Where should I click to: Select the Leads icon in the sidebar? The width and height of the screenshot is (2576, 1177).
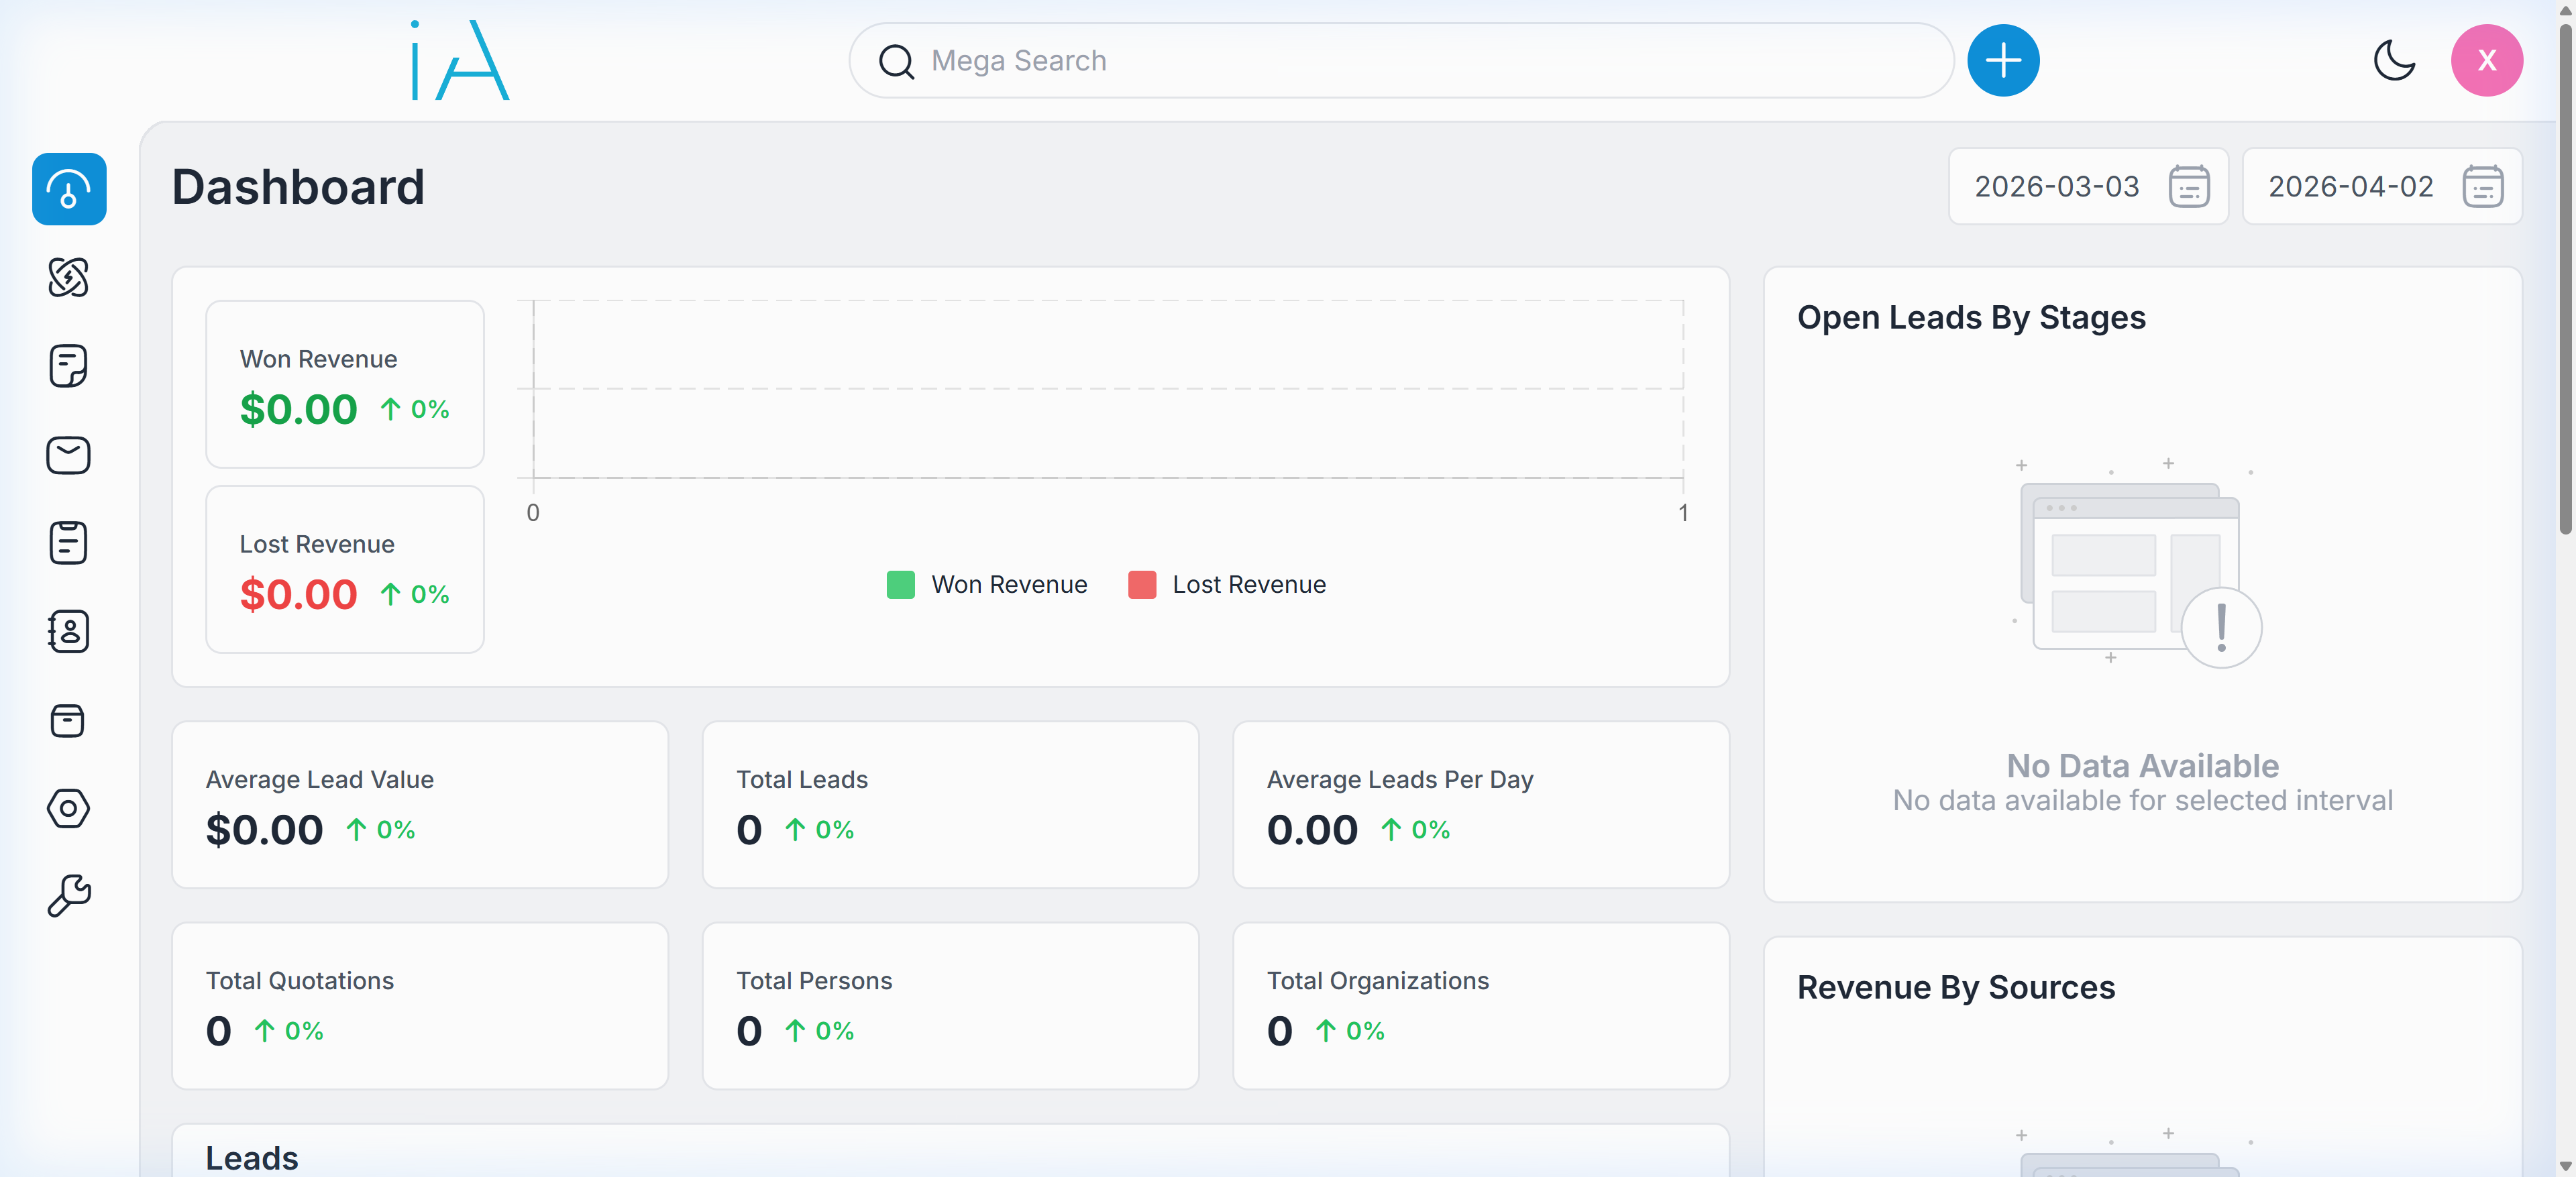[68, 278]
